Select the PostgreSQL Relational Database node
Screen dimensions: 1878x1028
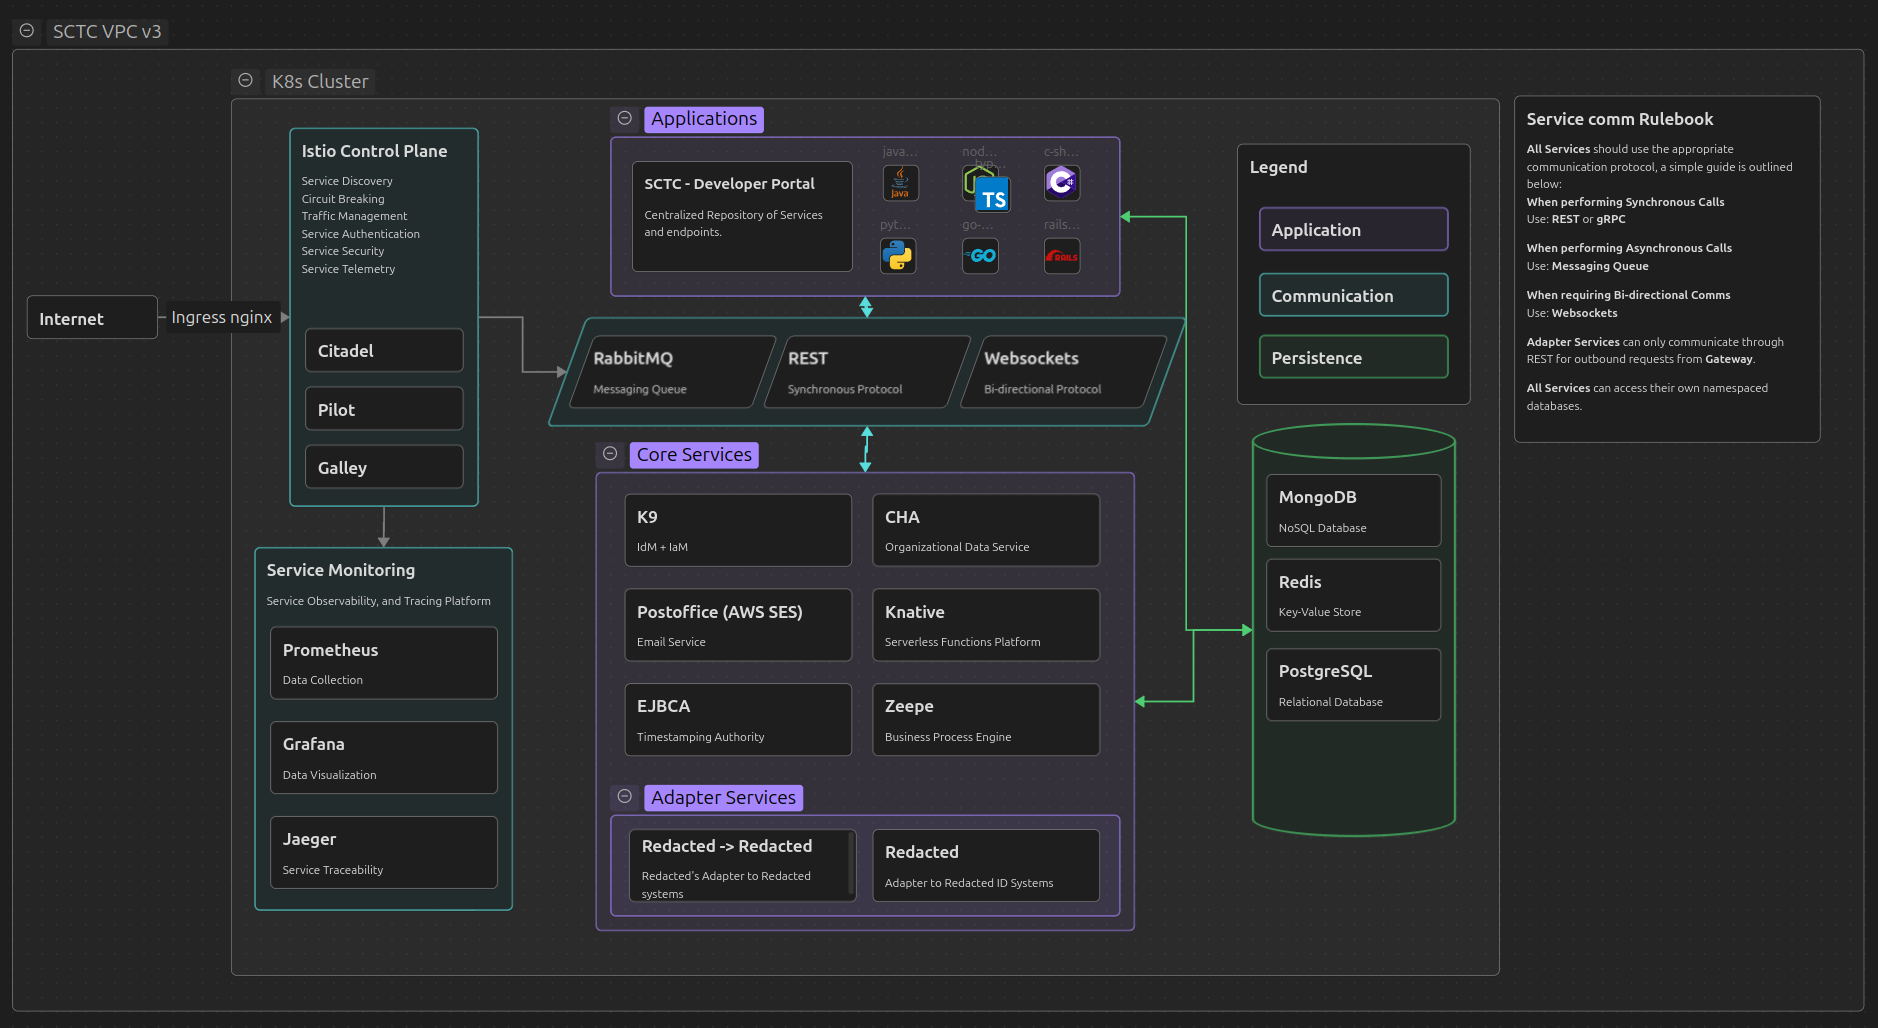click(x=1353, y=685)
